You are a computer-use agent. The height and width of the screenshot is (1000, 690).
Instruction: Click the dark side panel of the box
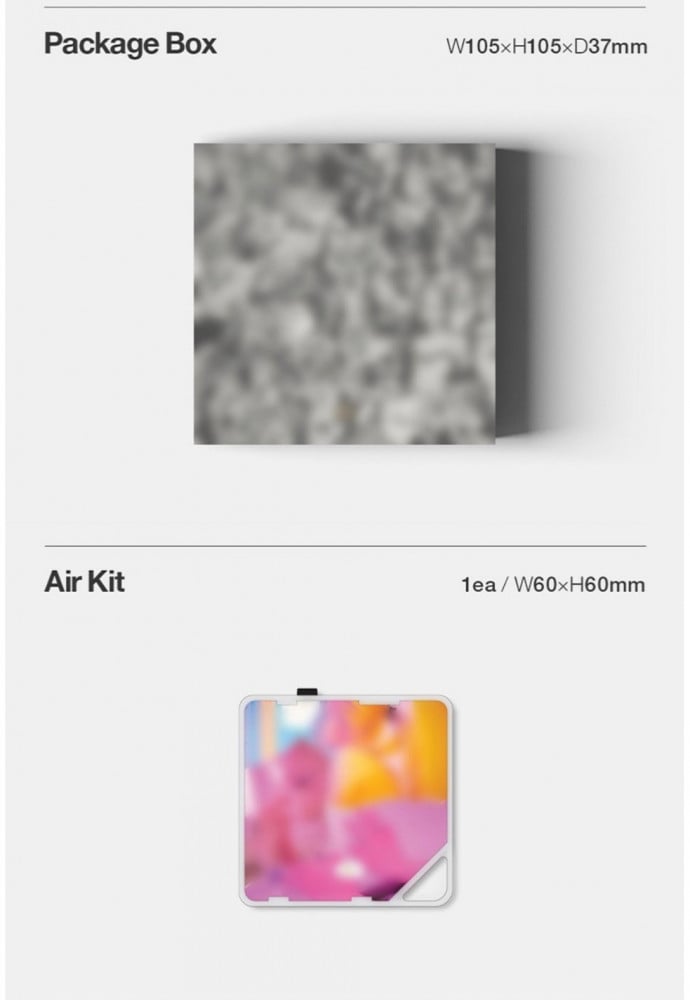point(512,293)
